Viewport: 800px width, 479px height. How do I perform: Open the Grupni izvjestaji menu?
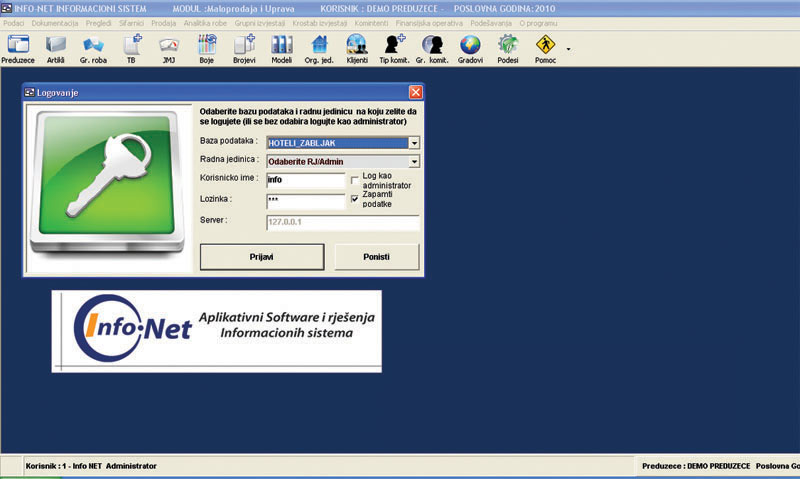(x=260, y=23)
